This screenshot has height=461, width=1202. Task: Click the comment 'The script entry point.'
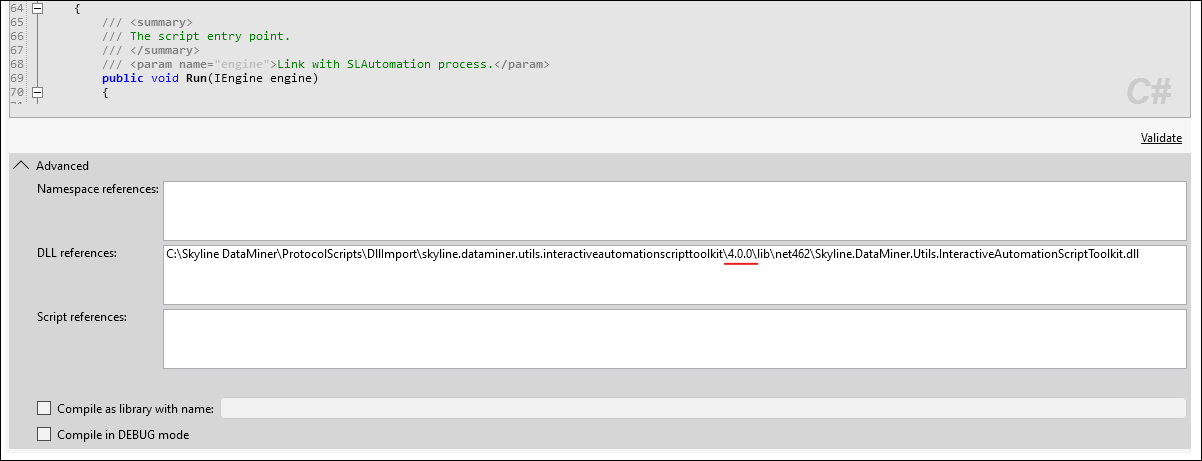[209, 36]
